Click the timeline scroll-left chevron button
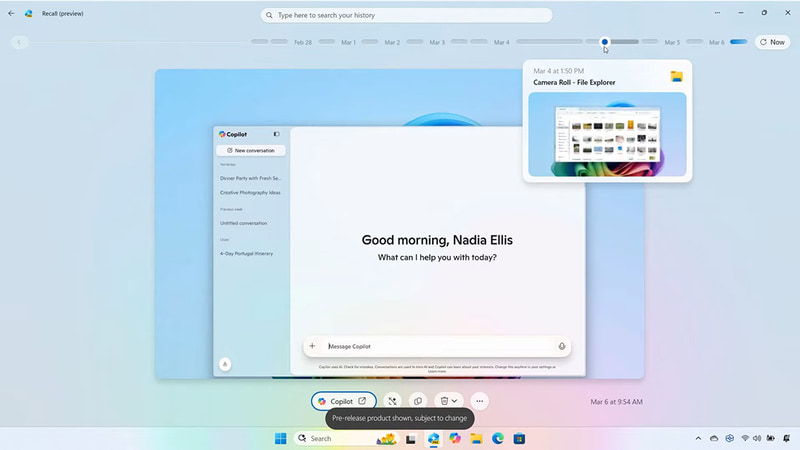This screenshot has width=800, height=450. [19, 42]
